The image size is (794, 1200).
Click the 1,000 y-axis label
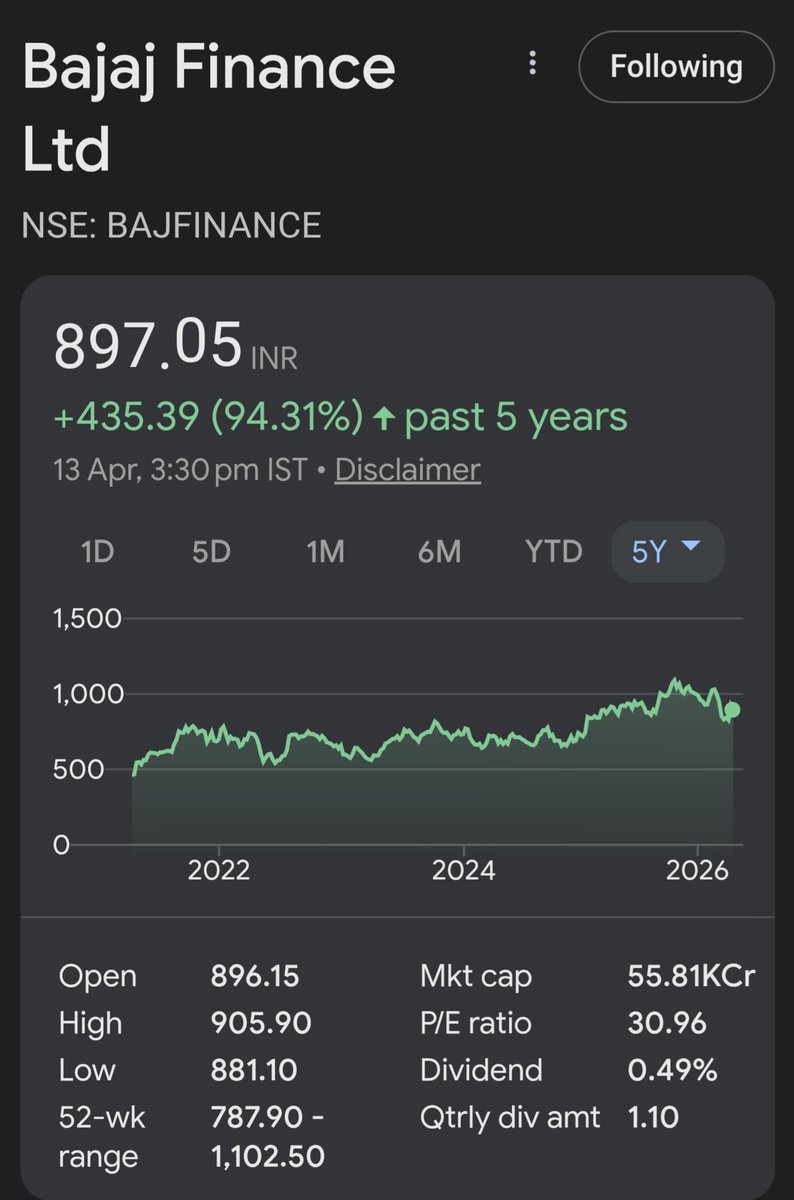click(x=86, y=694)
